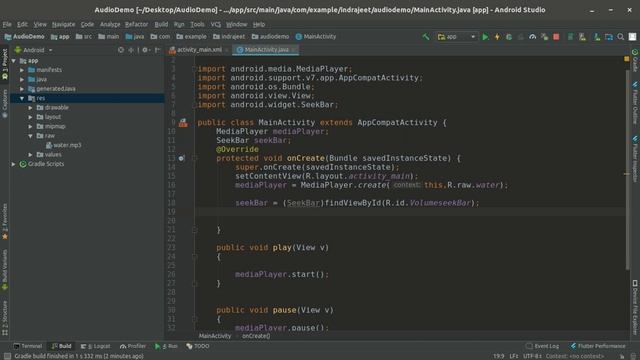Expand the mipmap folder arrow
The image size is (640, 360).
pyautogui.click(x=31, y=126)
